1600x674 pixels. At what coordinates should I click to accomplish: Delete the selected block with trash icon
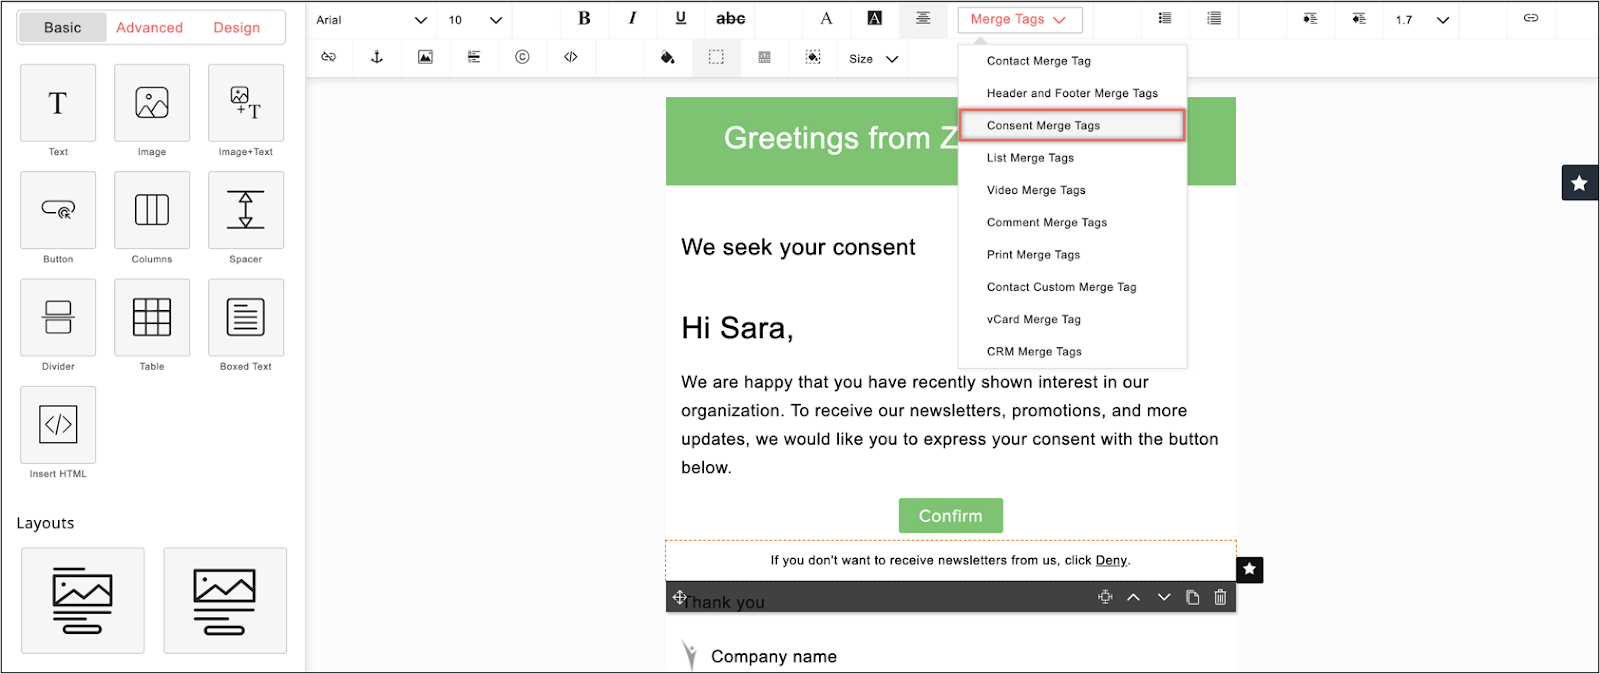point(1220,597)
